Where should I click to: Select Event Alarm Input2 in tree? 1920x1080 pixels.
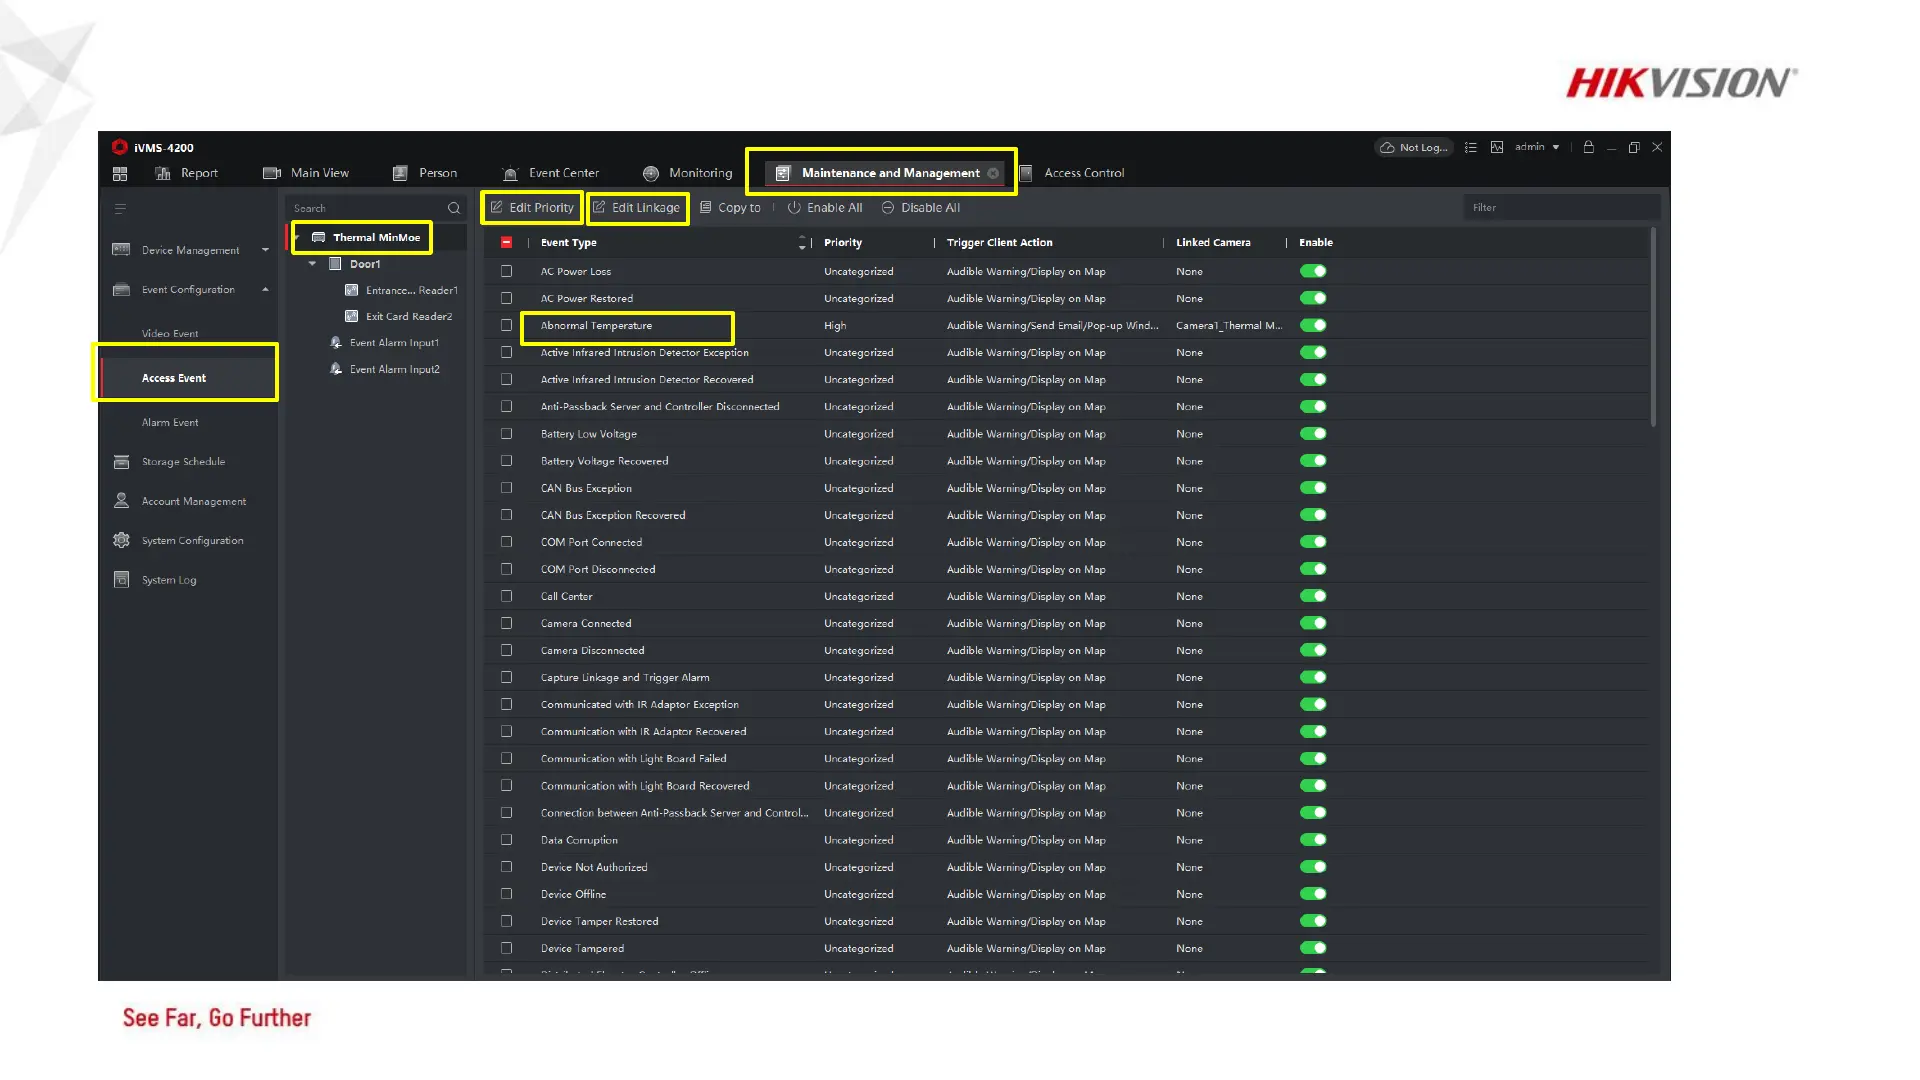click(394, 370)
